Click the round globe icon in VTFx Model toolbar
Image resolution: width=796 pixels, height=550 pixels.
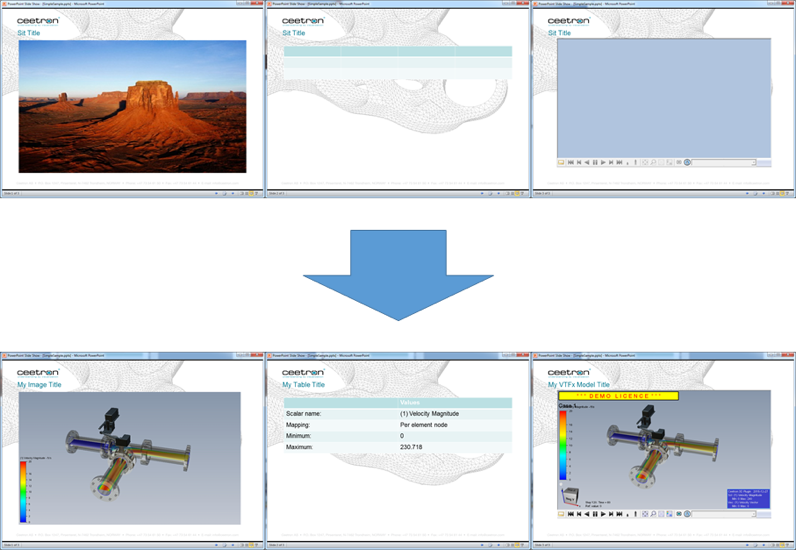(x=687, y=514)
